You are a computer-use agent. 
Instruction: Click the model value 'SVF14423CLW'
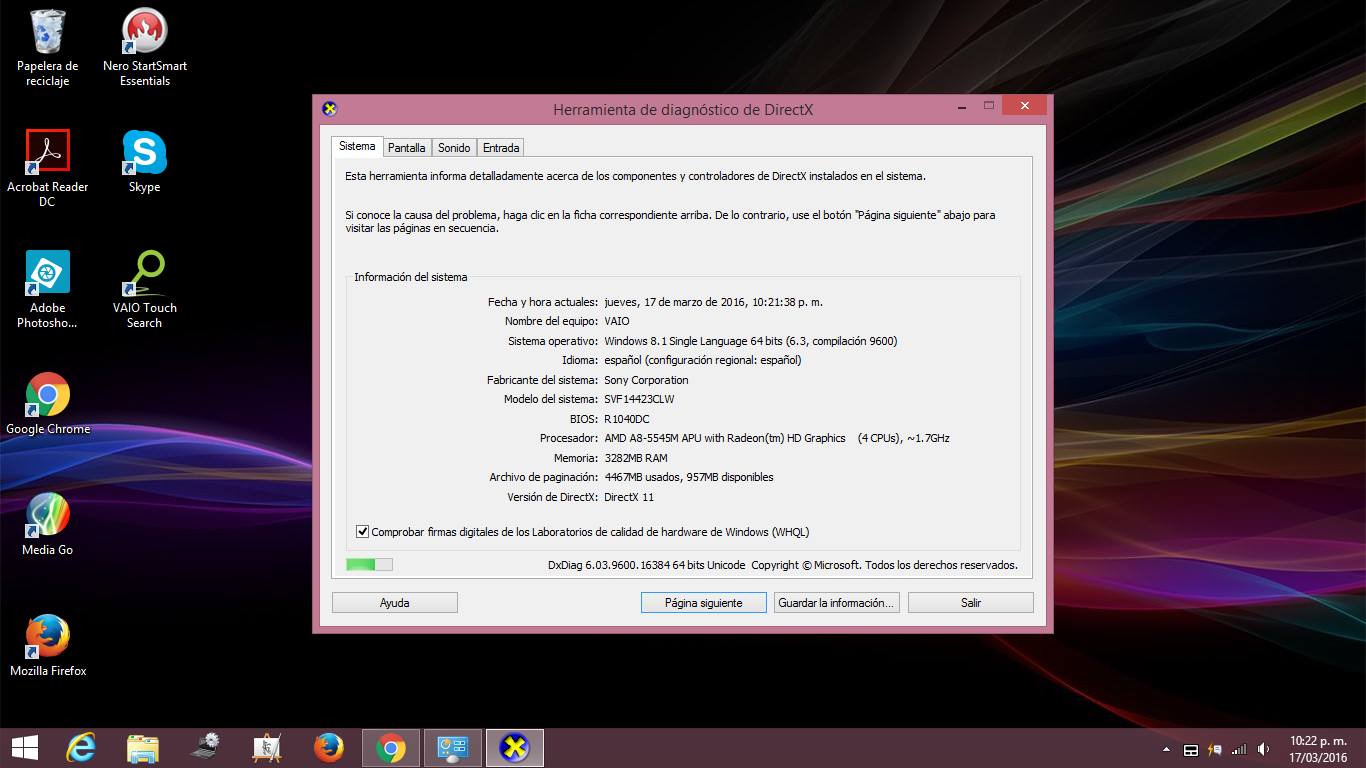pyautogui.click(x=639, y=399)
